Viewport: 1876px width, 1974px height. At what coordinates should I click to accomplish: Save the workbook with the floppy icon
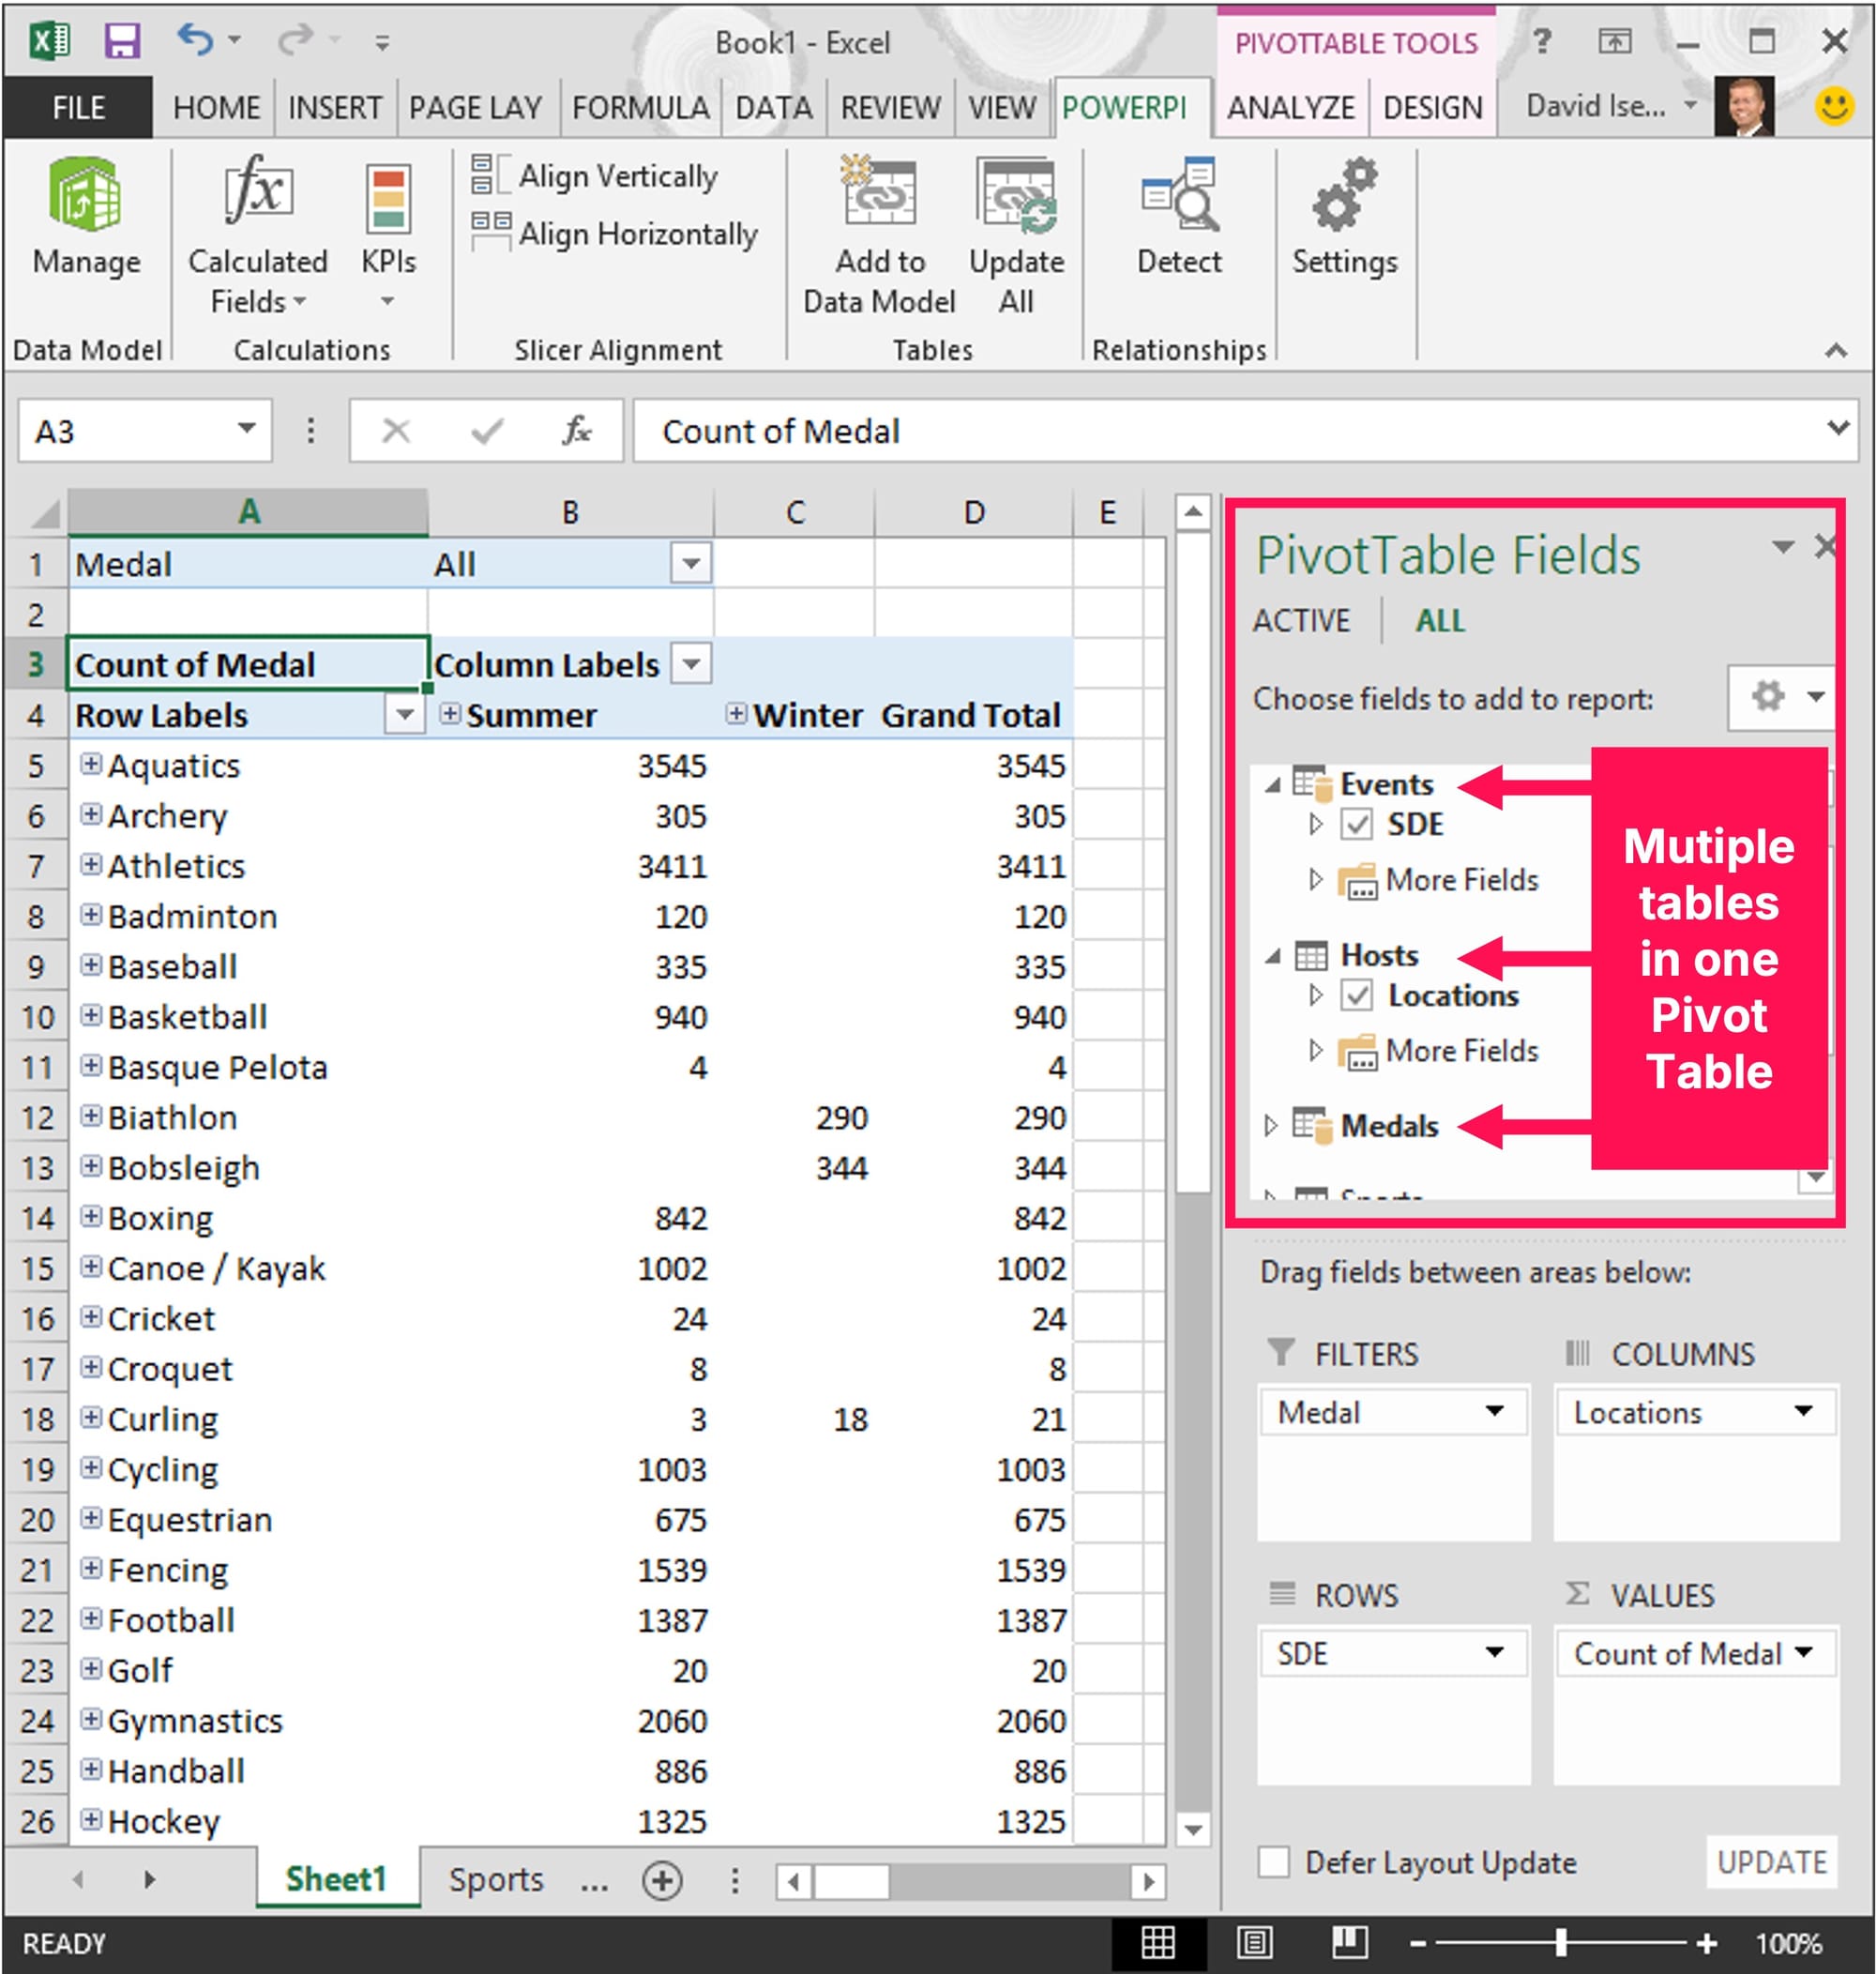(x=122, y=41)
